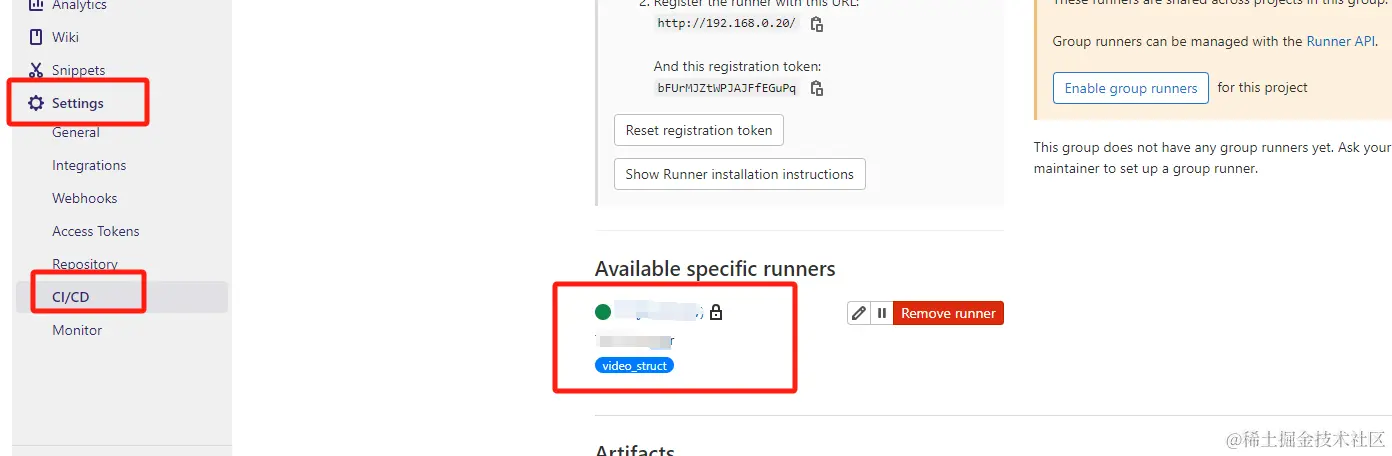Click the lock icon beside runner name
The height and width of the screenshot is (456, 1392).
716,313
